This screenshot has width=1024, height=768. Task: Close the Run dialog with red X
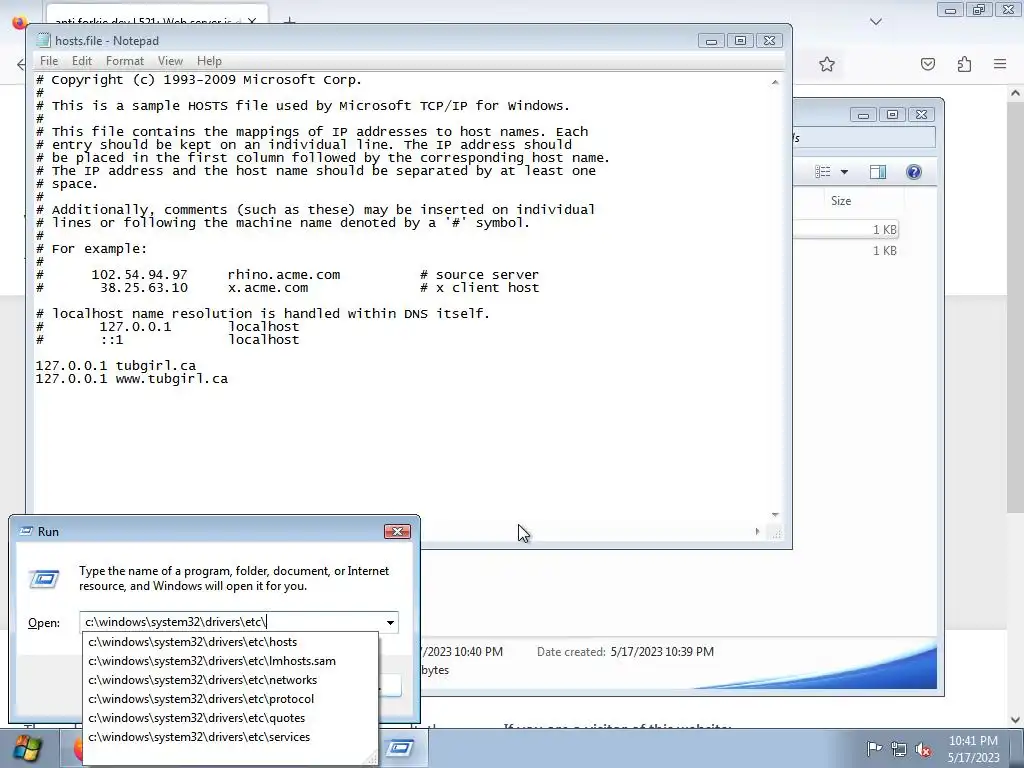[397, 532]
